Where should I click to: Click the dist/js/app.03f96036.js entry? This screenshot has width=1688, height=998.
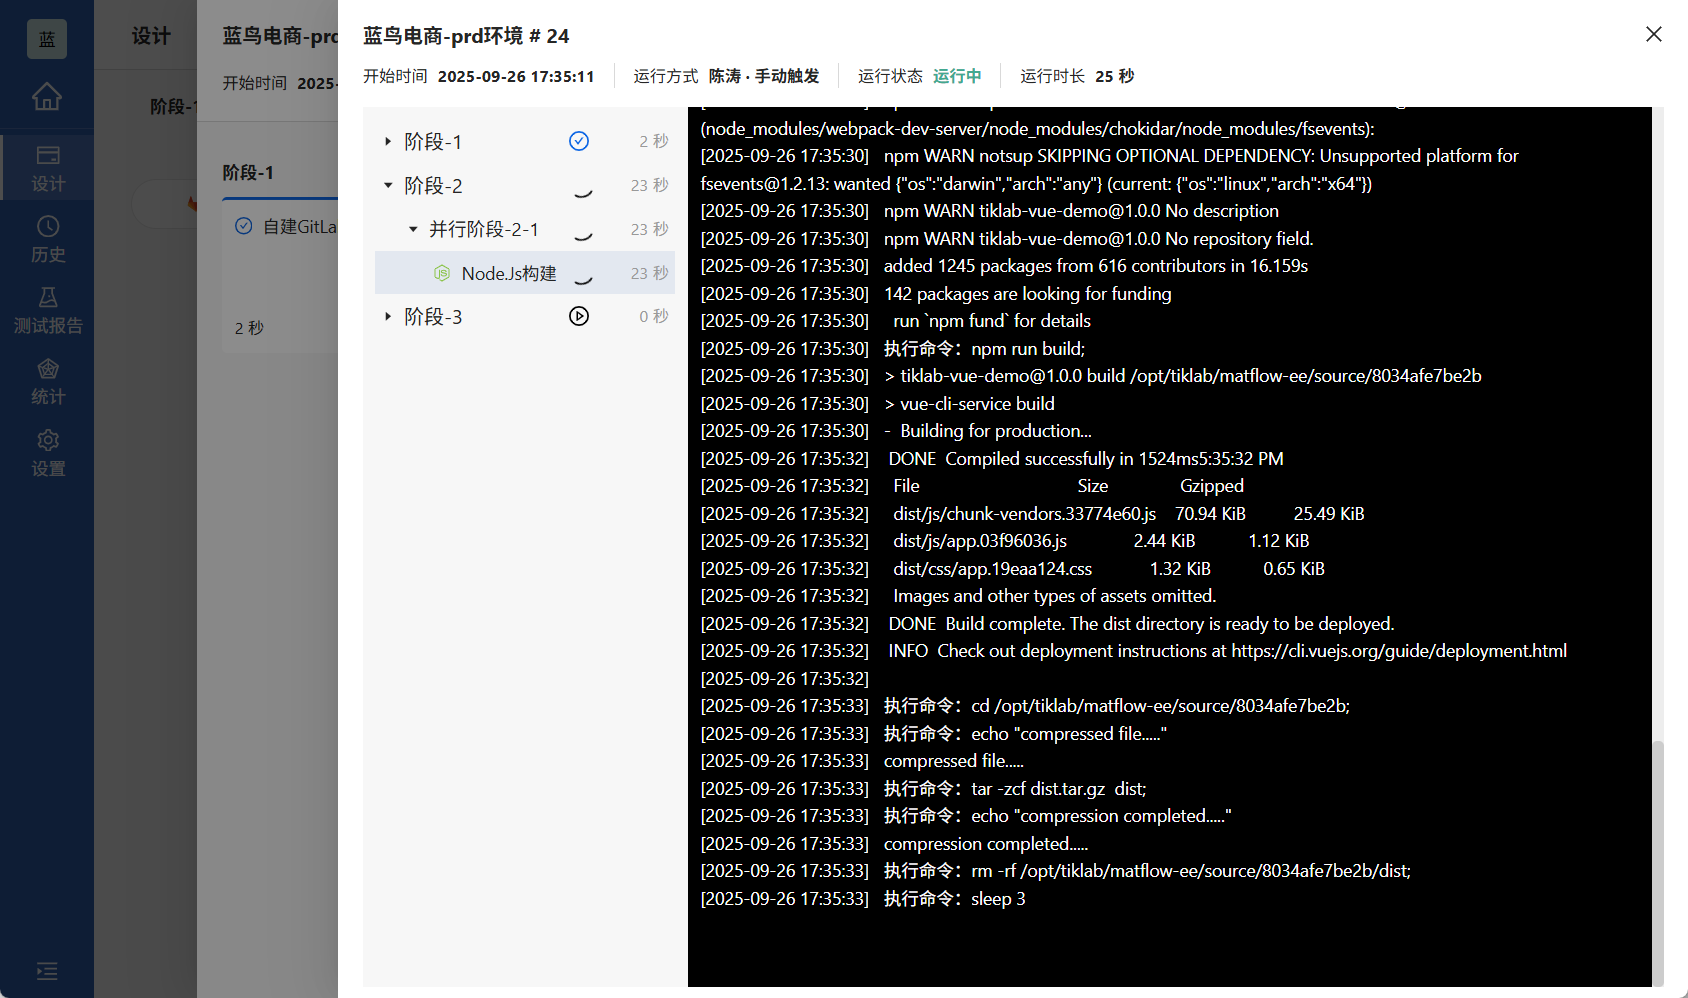click(x=980, y=541)
